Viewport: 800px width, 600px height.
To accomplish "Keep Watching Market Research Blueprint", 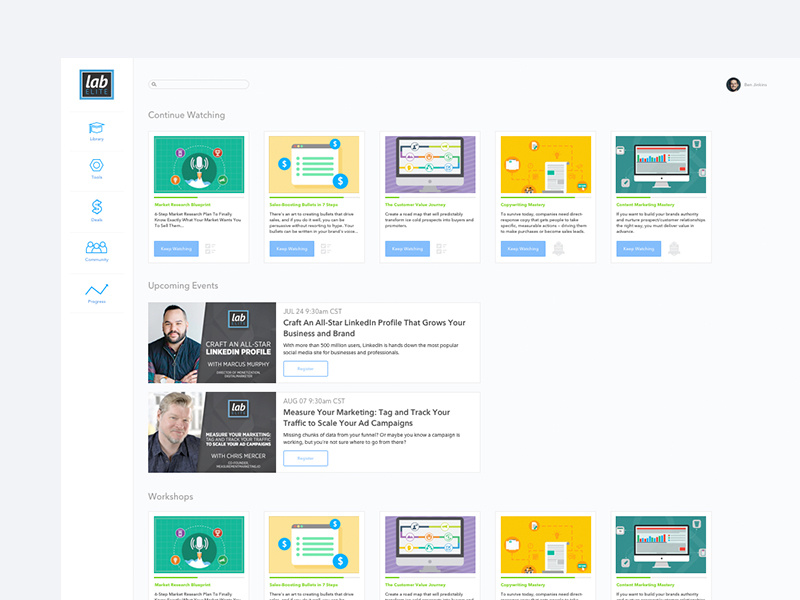I will coord(176,248).
